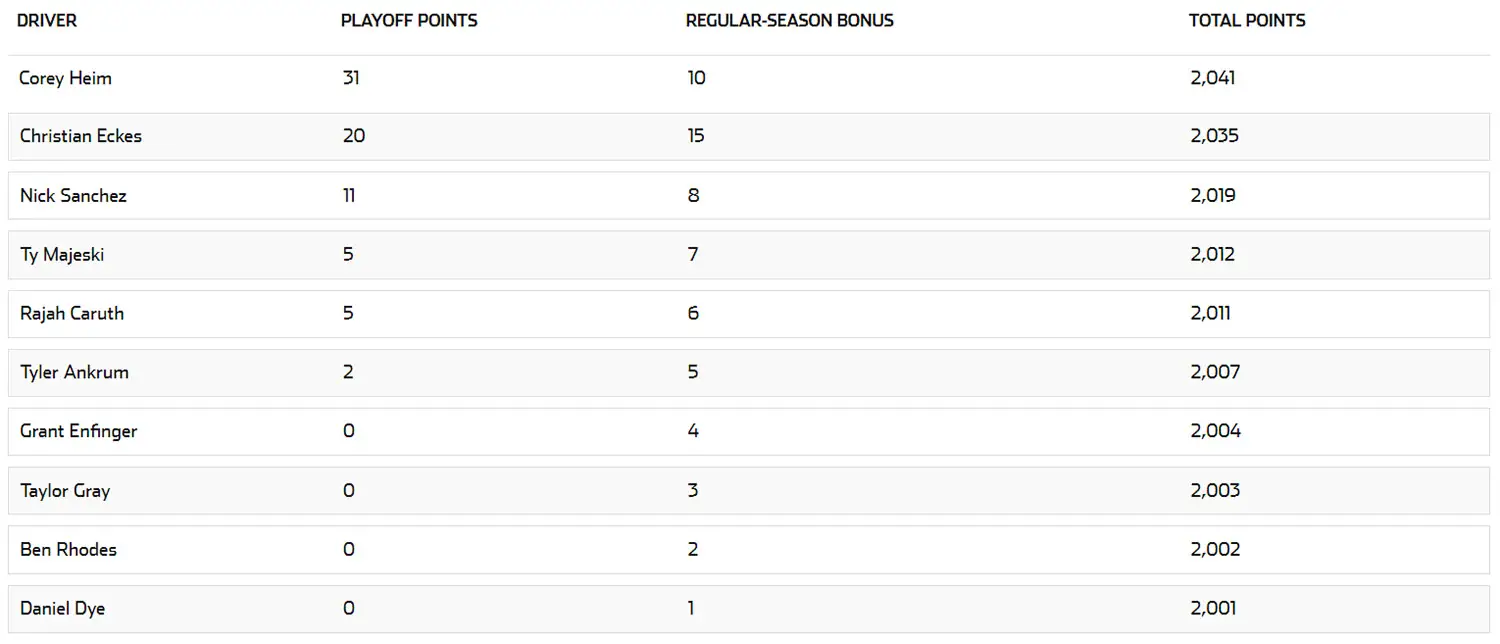Click Corey Heim's 31 playoff points
Viewport: 1500px width, 644px height.
tap(351, 77)
